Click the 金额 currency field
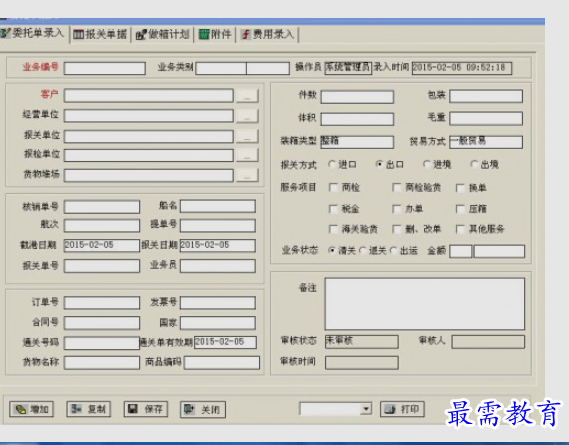This screenshot has width=569, height=445. pos(461,251)
